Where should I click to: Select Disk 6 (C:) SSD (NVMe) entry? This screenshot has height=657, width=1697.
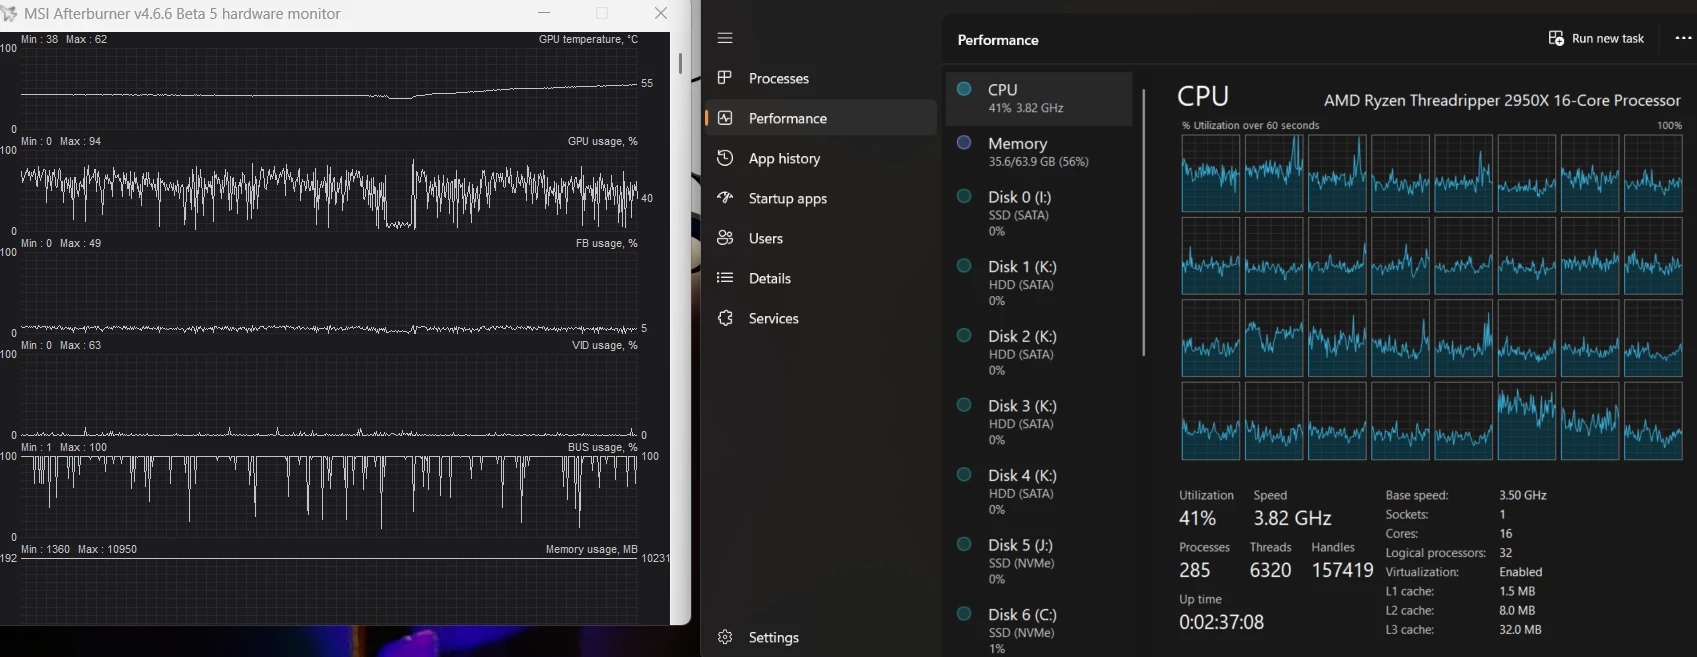point(1039,630)
